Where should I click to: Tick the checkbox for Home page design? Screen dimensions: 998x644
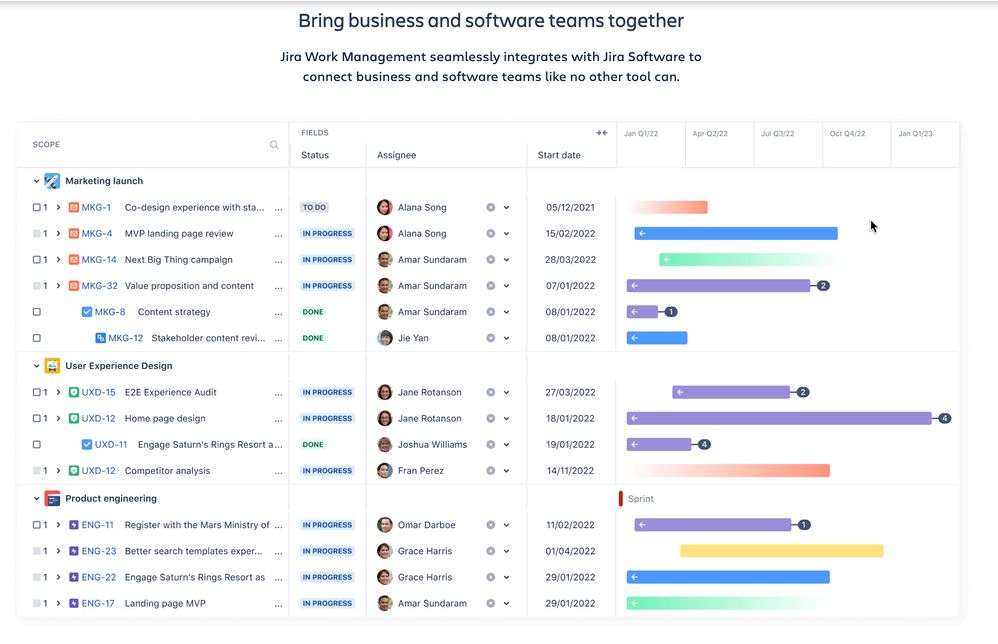pyautogui.click(x=36, y=418)
